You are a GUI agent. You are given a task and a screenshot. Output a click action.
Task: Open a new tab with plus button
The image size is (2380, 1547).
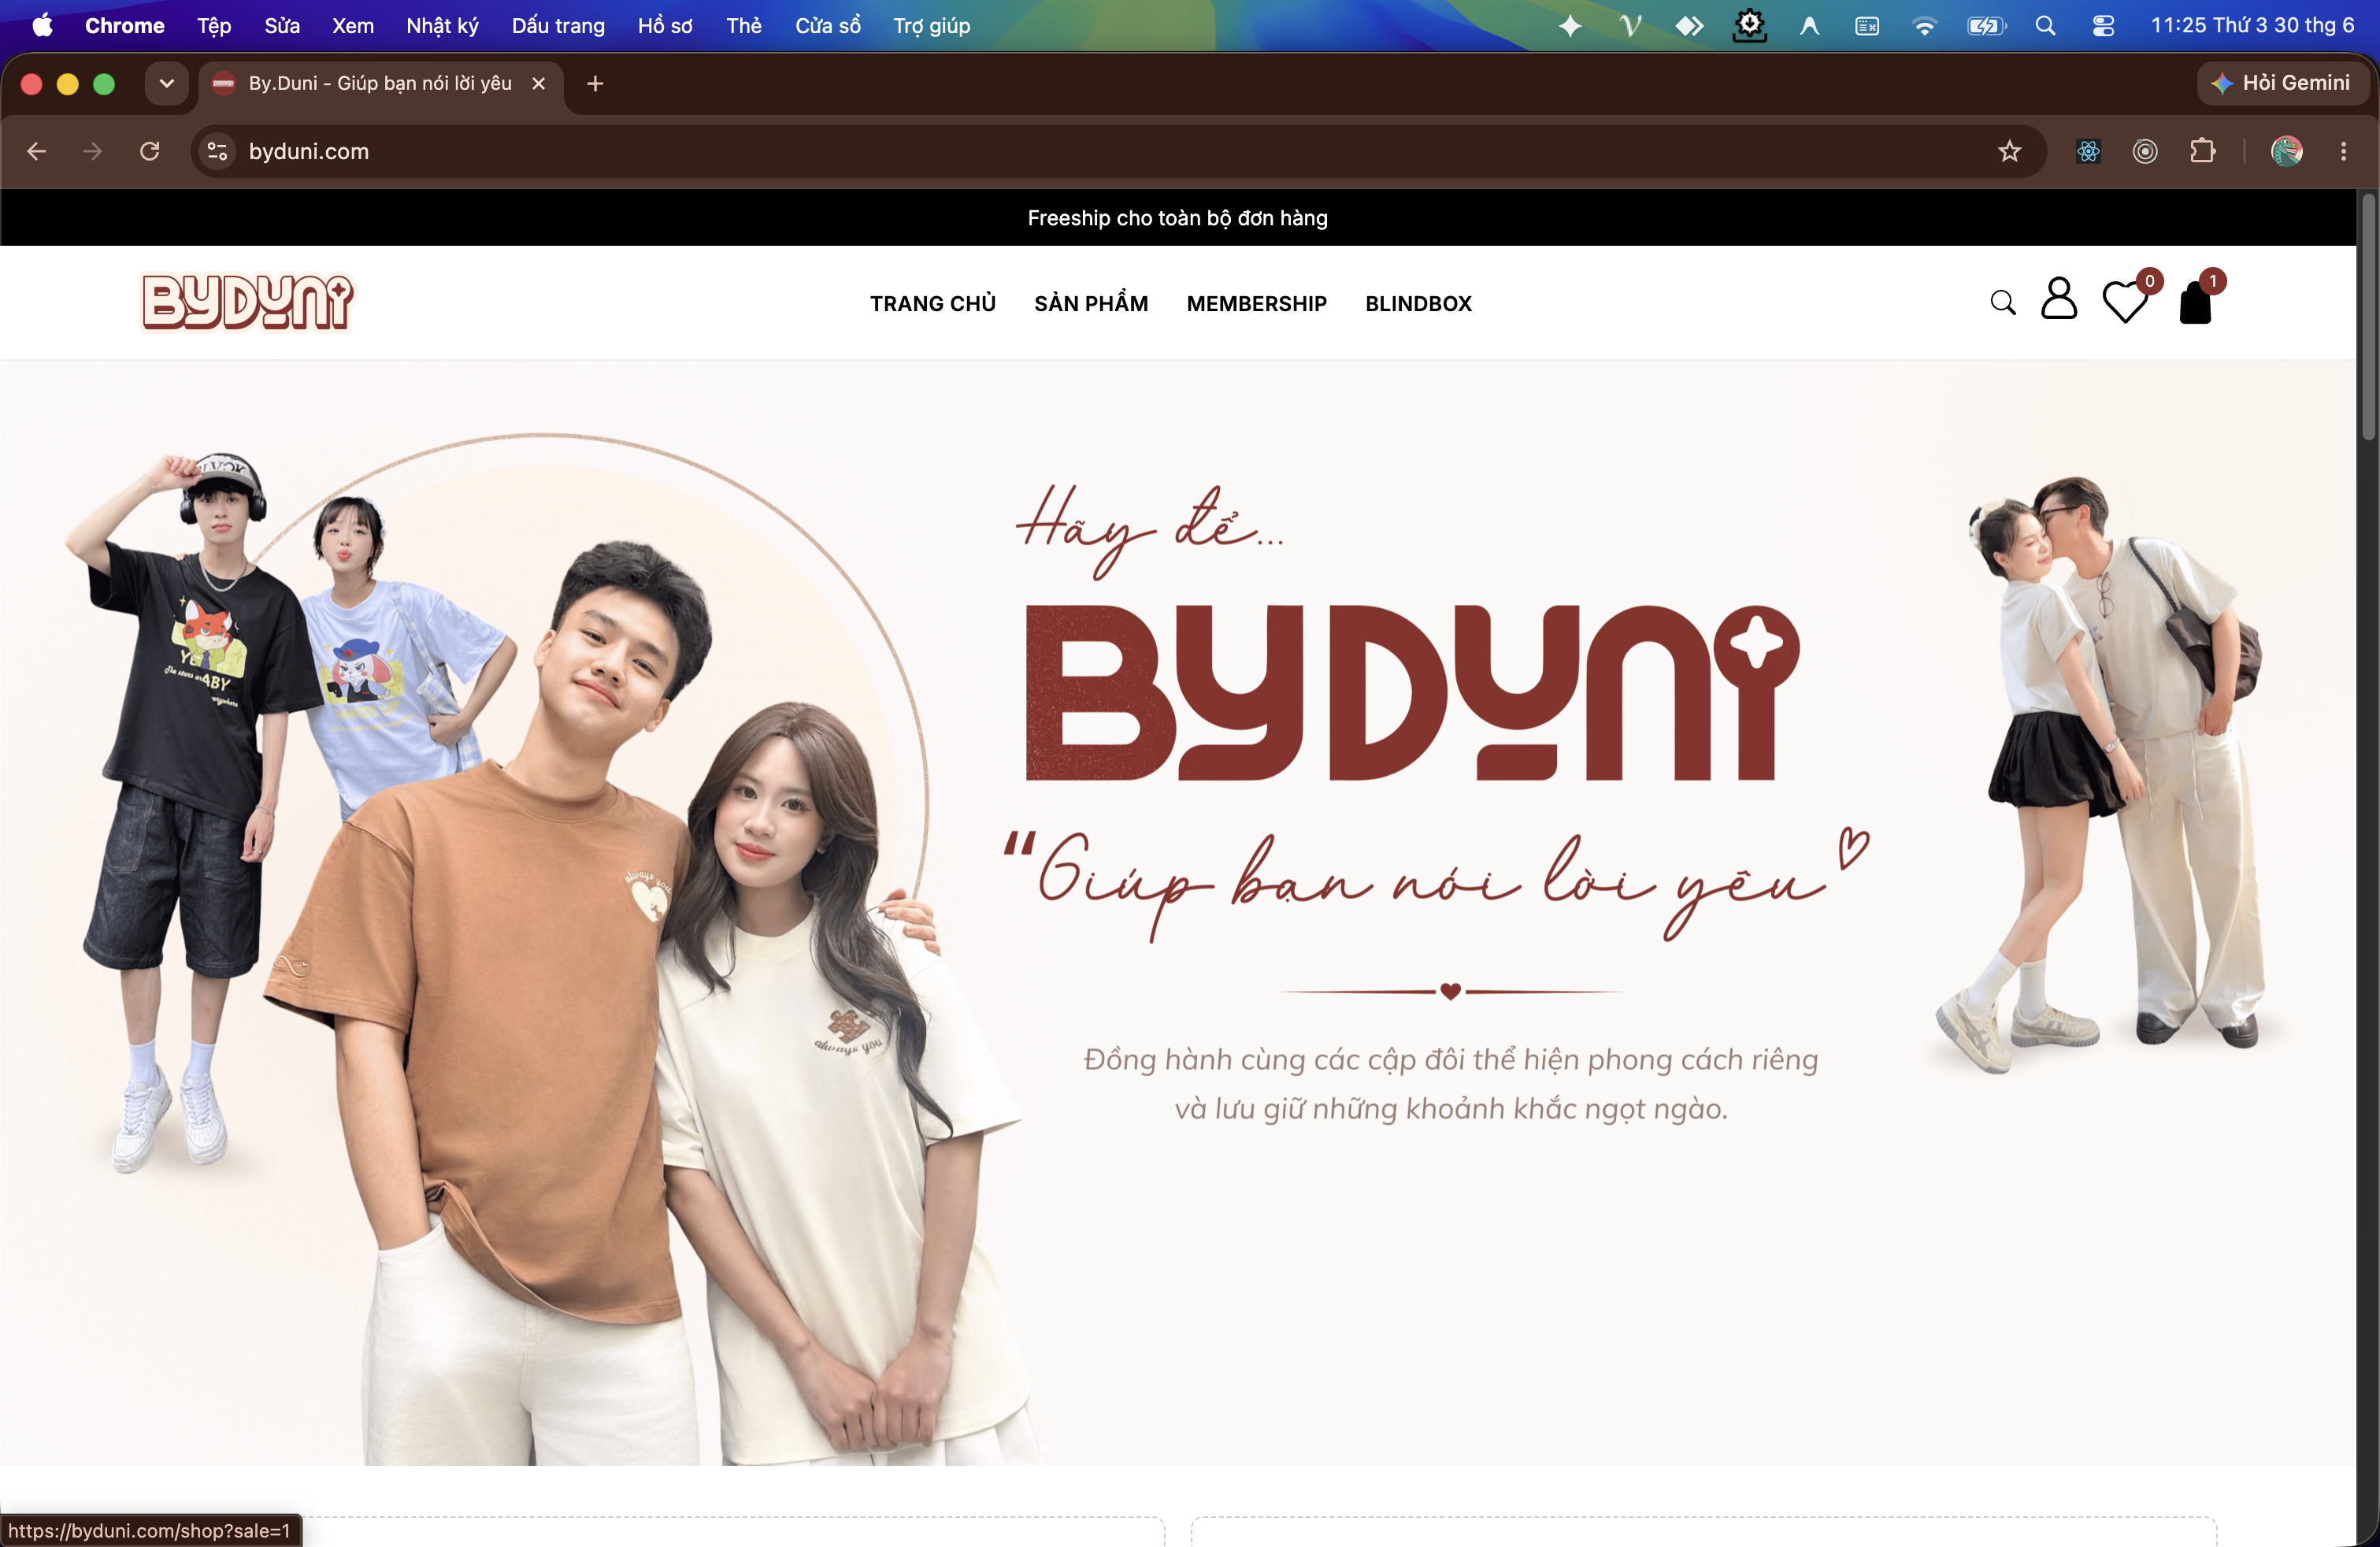pyautogui.click(x=595, y=83)
